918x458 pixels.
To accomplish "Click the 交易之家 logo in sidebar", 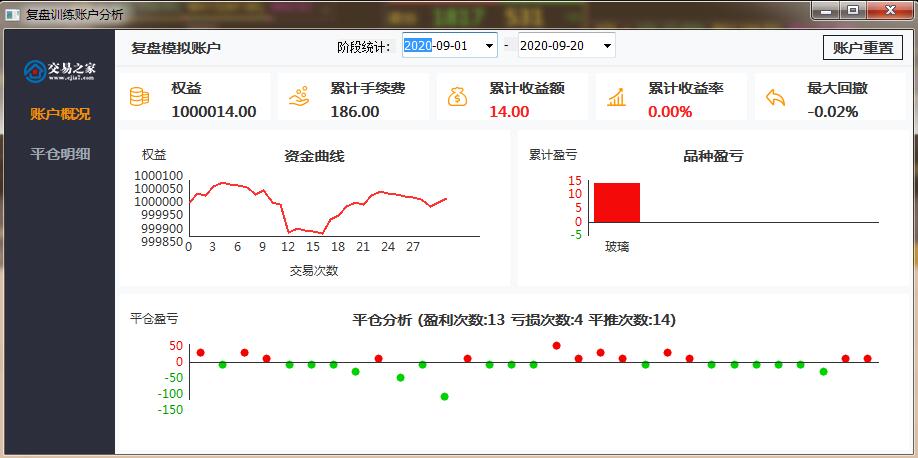I will coord(60,70).
